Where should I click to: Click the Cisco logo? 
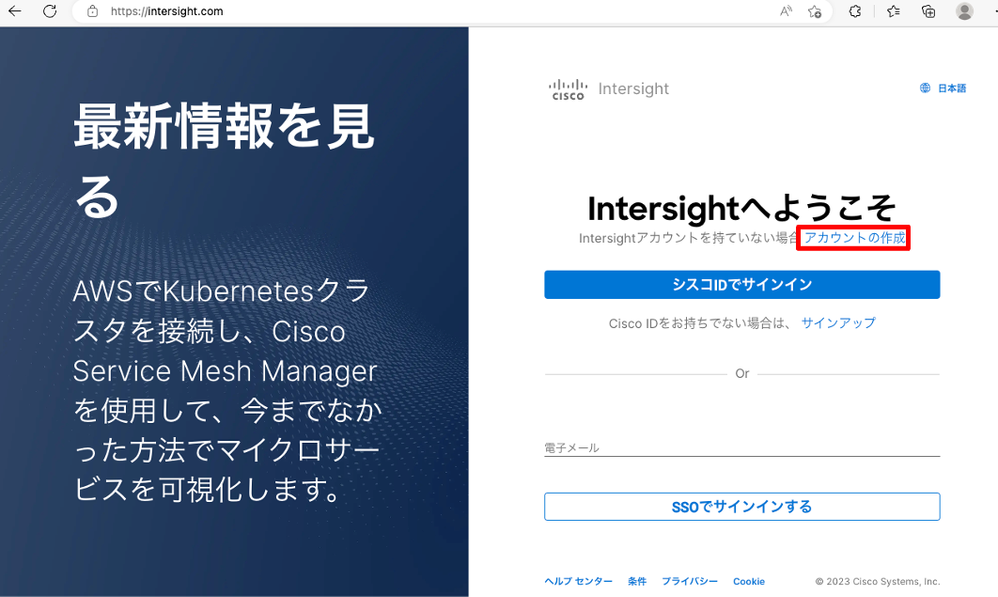[568, 89]
